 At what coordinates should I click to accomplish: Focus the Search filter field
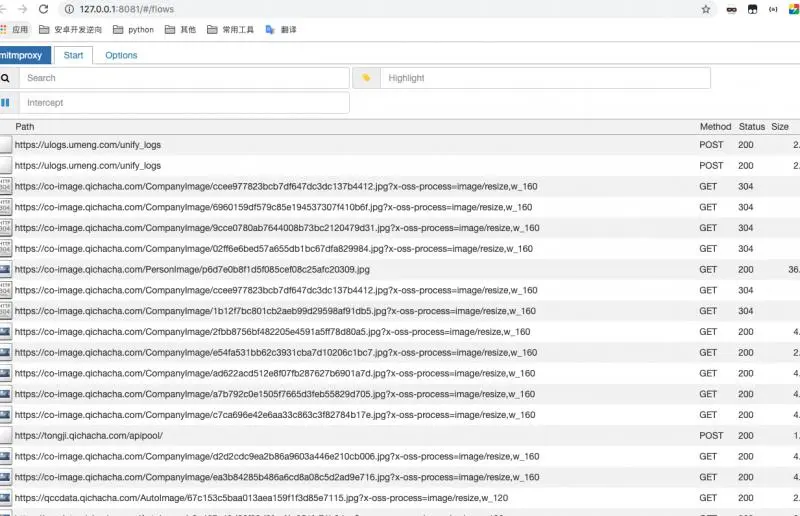184,78
